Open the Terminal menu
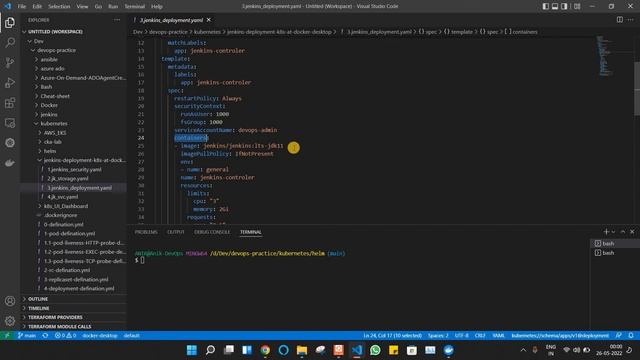The width and height of the screenshot is (640, 360). [x=135, y=7]
